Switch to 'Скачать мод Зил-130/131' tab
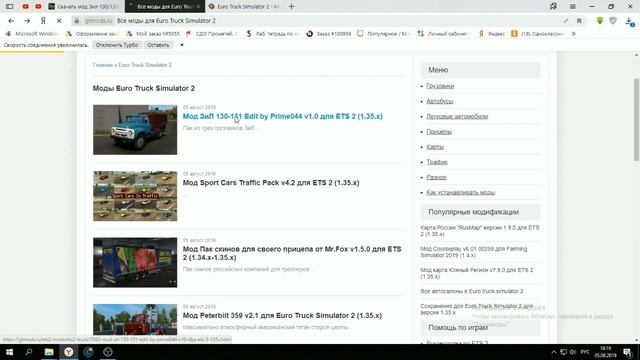Screen dimensions: 640x360 pyautogui.click(x=84, y=7)
